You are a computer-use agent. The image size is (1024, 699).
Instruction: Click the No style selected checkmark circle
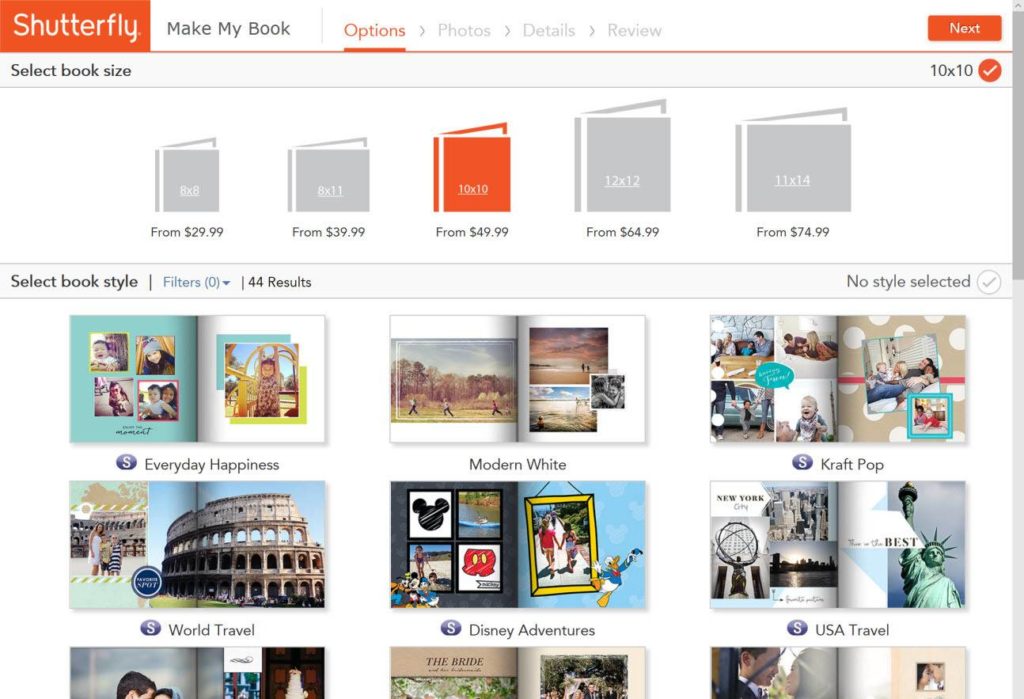989,282
